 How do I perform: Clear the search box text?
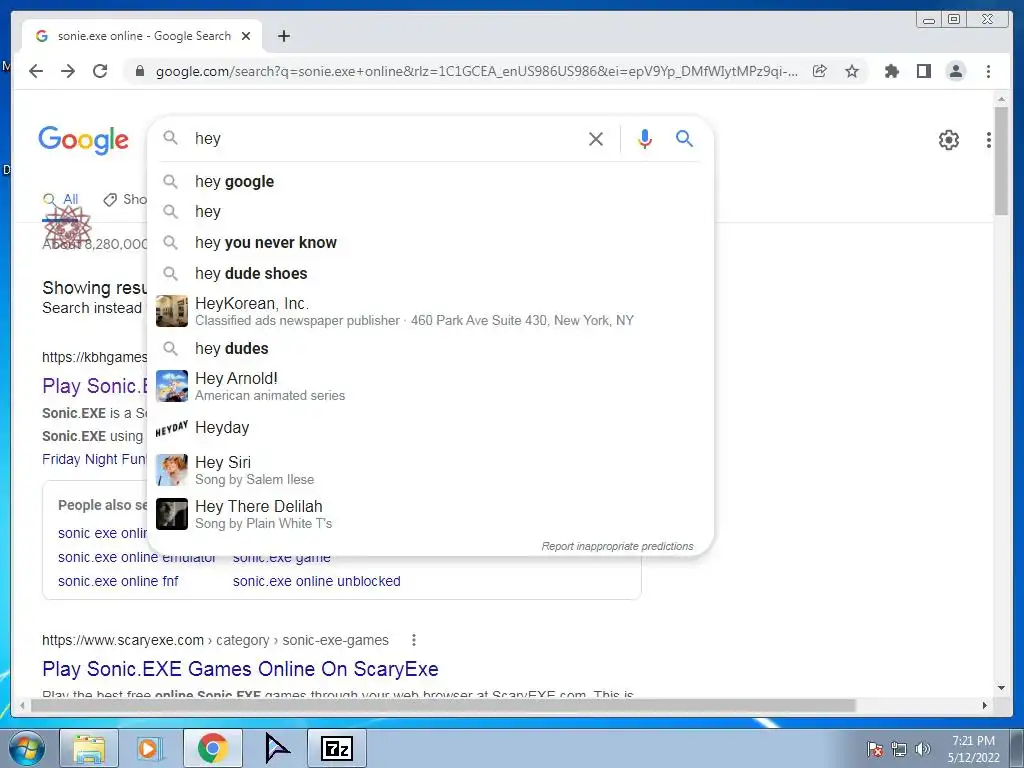click(596, 138)
